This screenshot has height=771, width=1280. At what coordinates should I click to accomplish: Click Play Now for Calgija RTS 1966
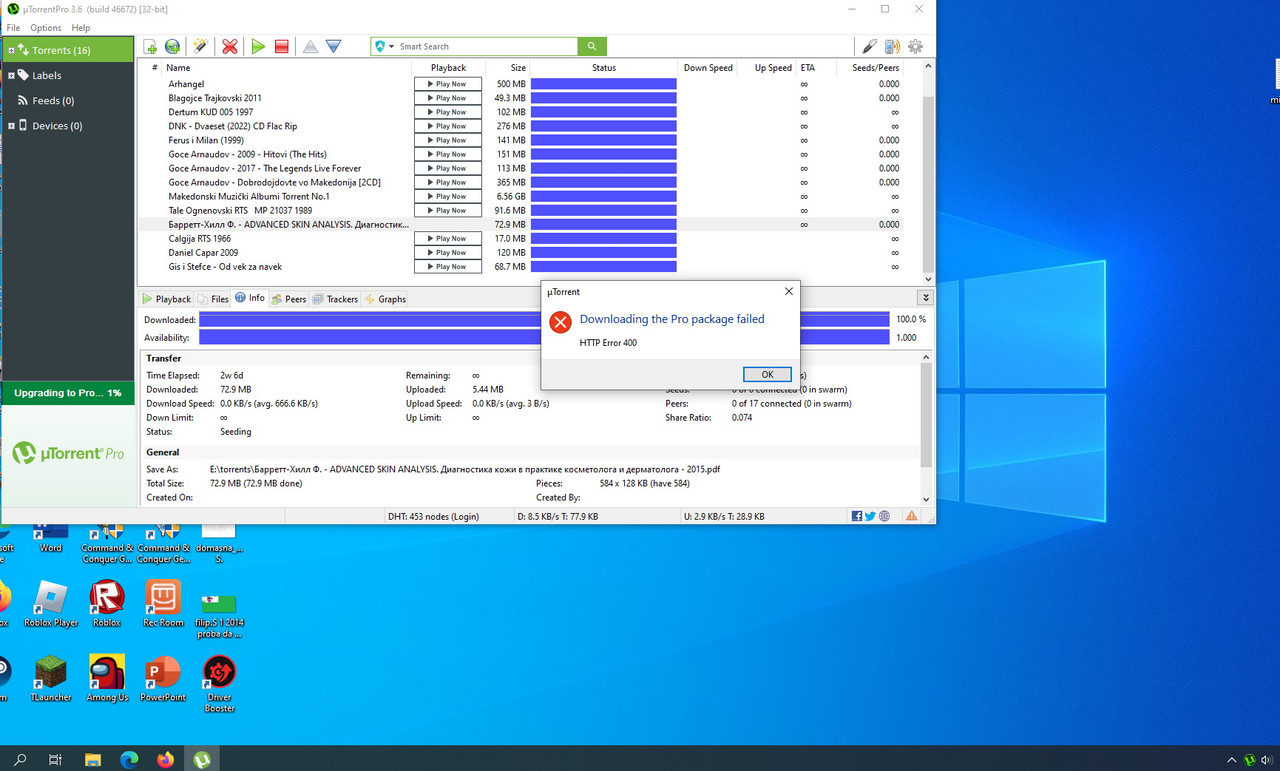click(448, 238)
